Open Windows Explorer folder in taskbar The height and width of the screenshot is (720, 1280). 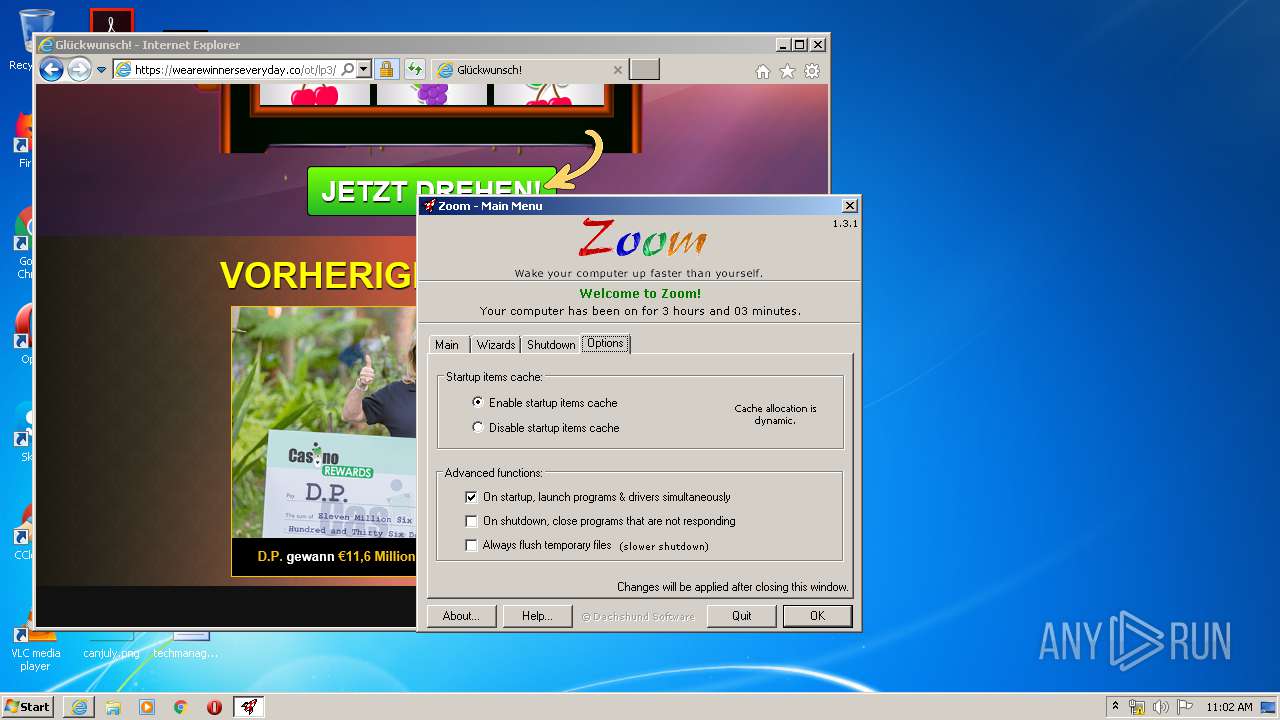(113, 707)
